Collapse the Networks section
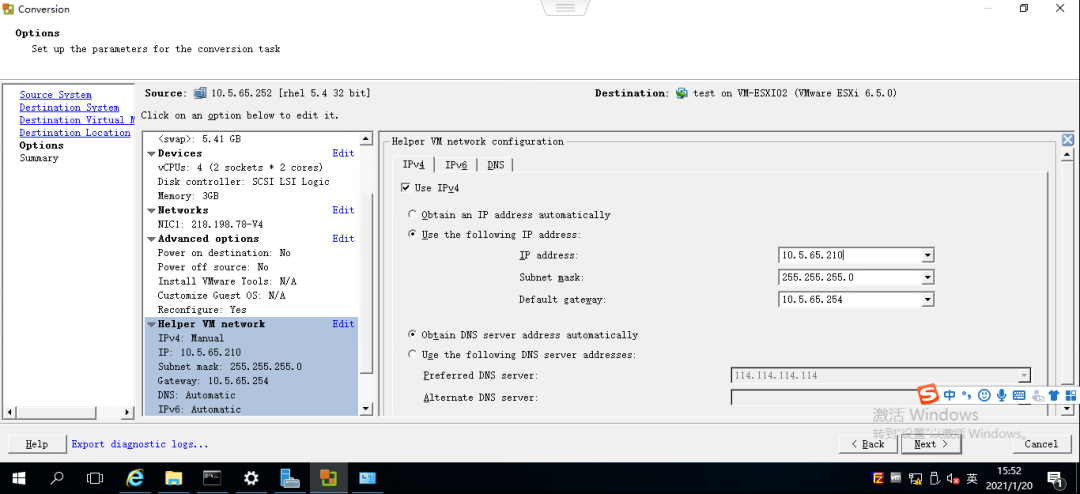 click(152, 210)
